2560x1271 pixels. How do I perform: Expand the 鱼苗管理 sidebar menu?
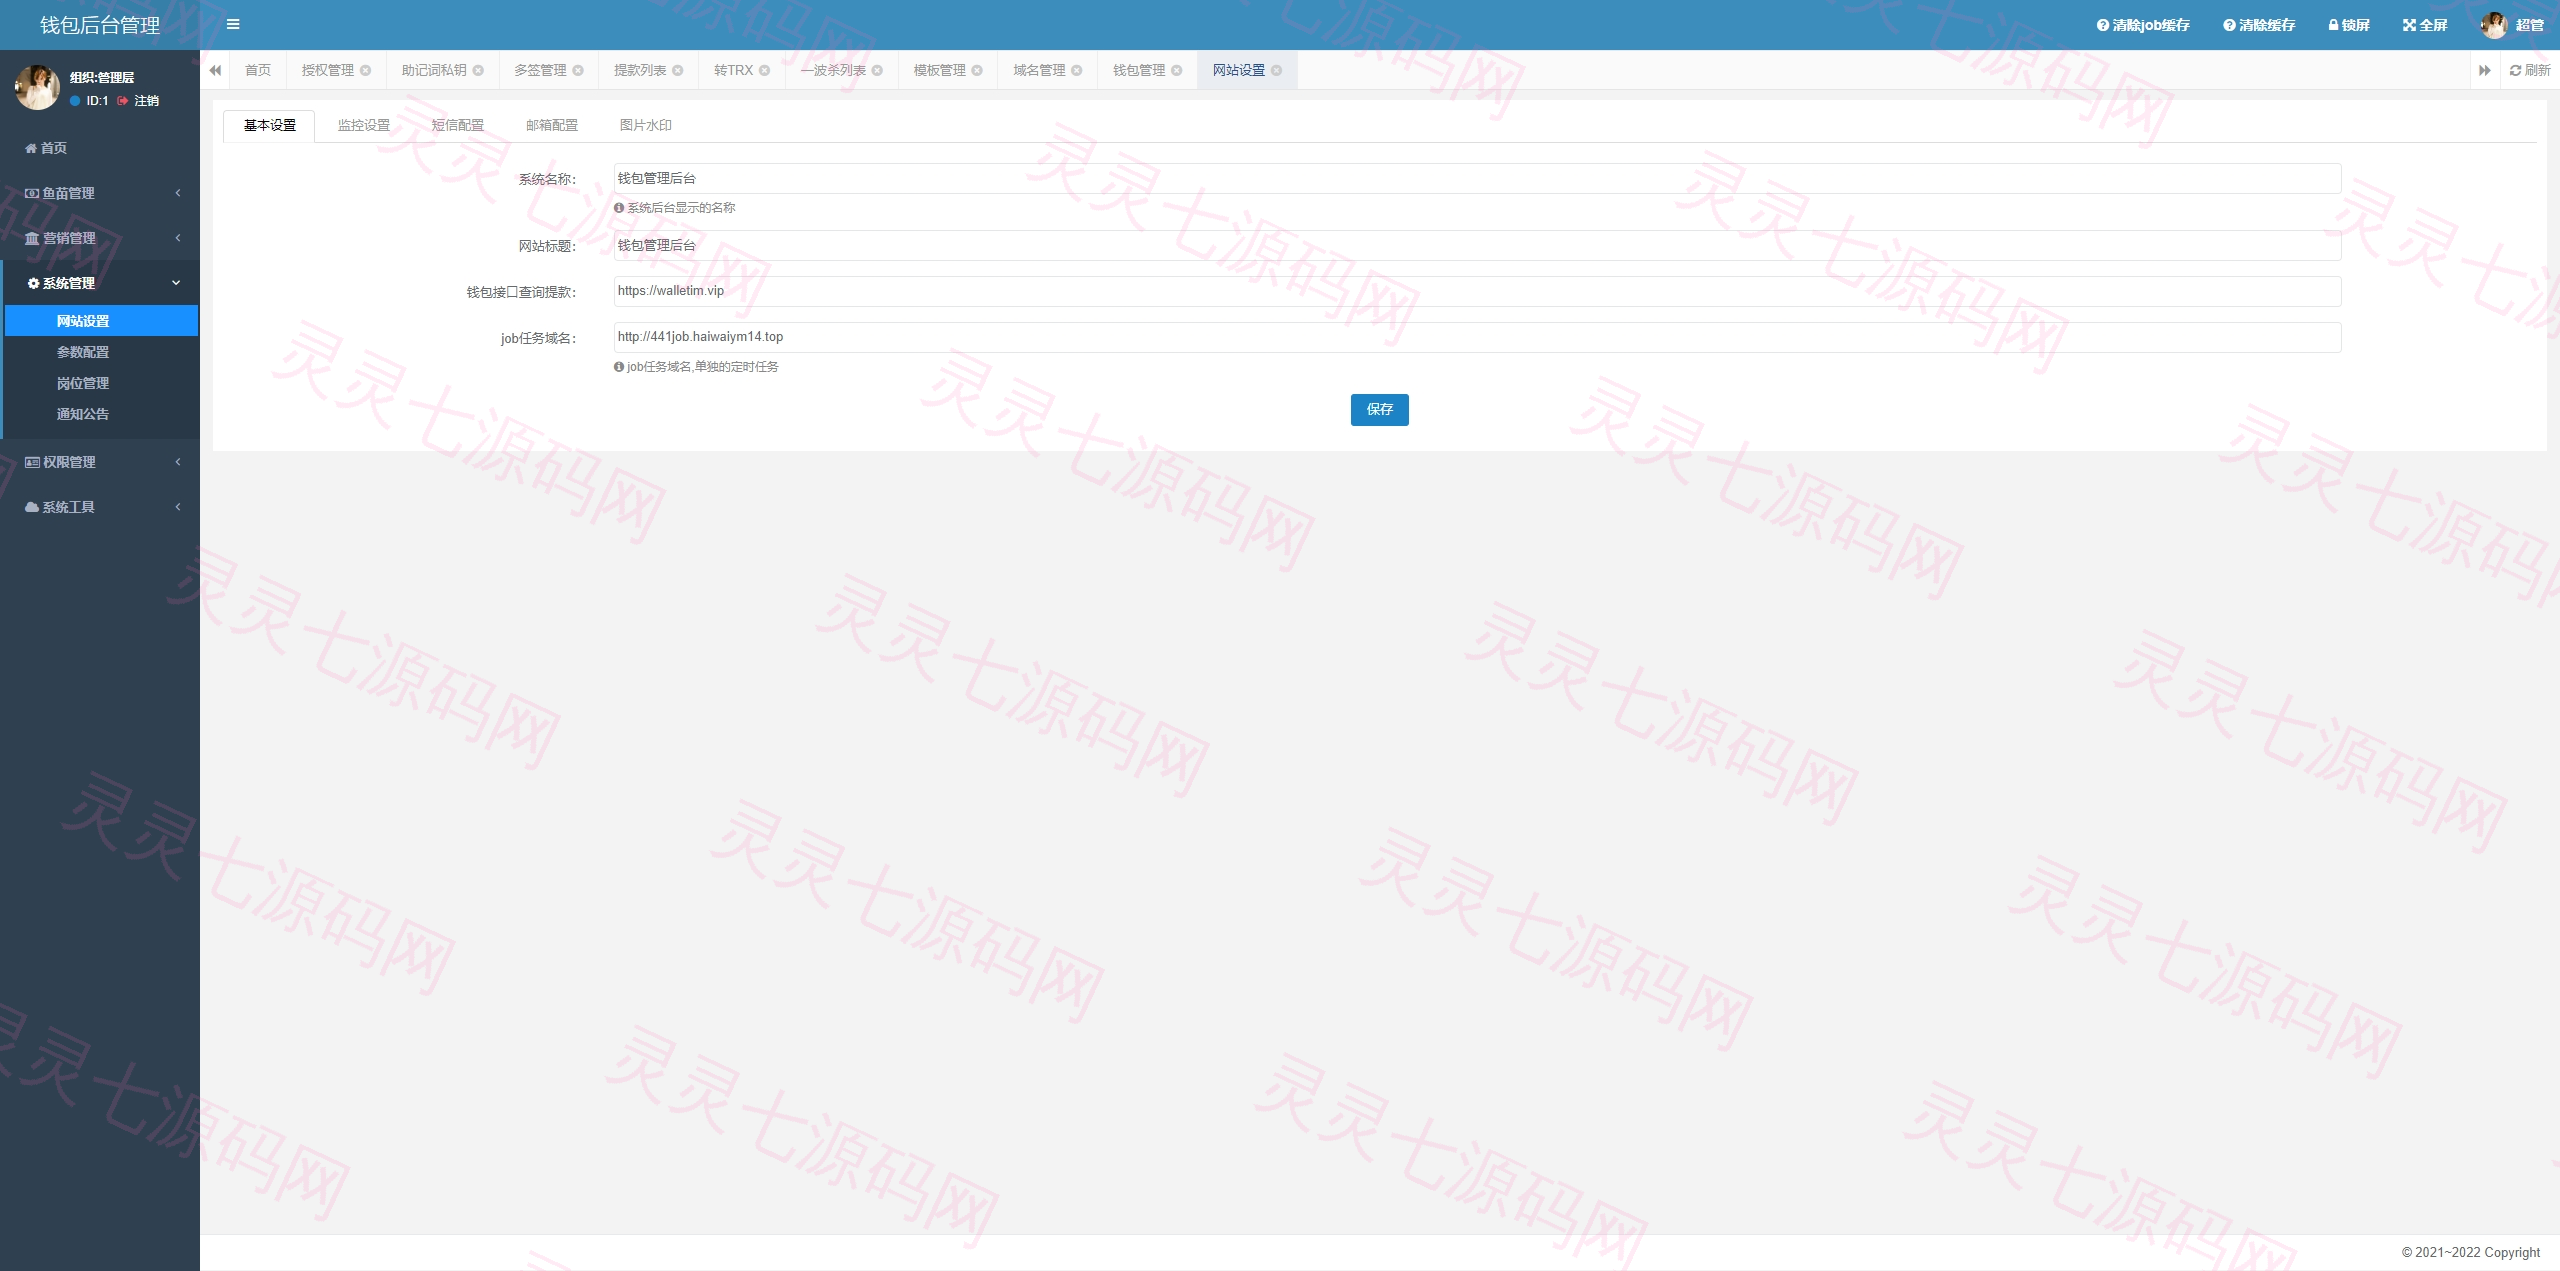(100, 193)
